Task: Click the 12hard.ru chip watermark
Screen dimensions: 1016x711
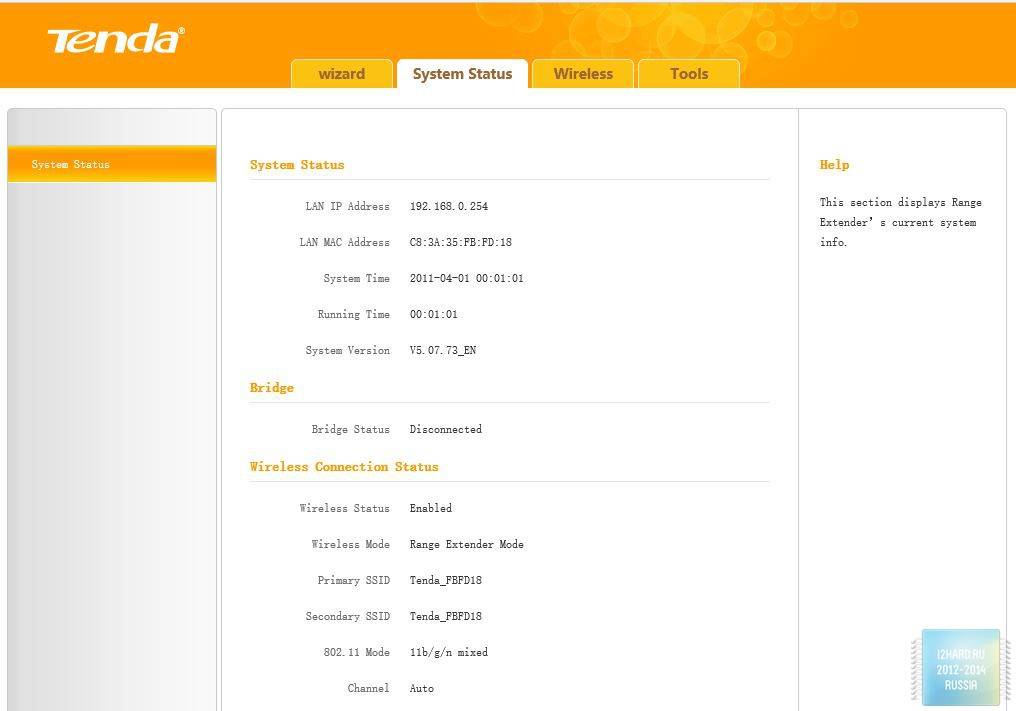Action: (x=960, y=667)
